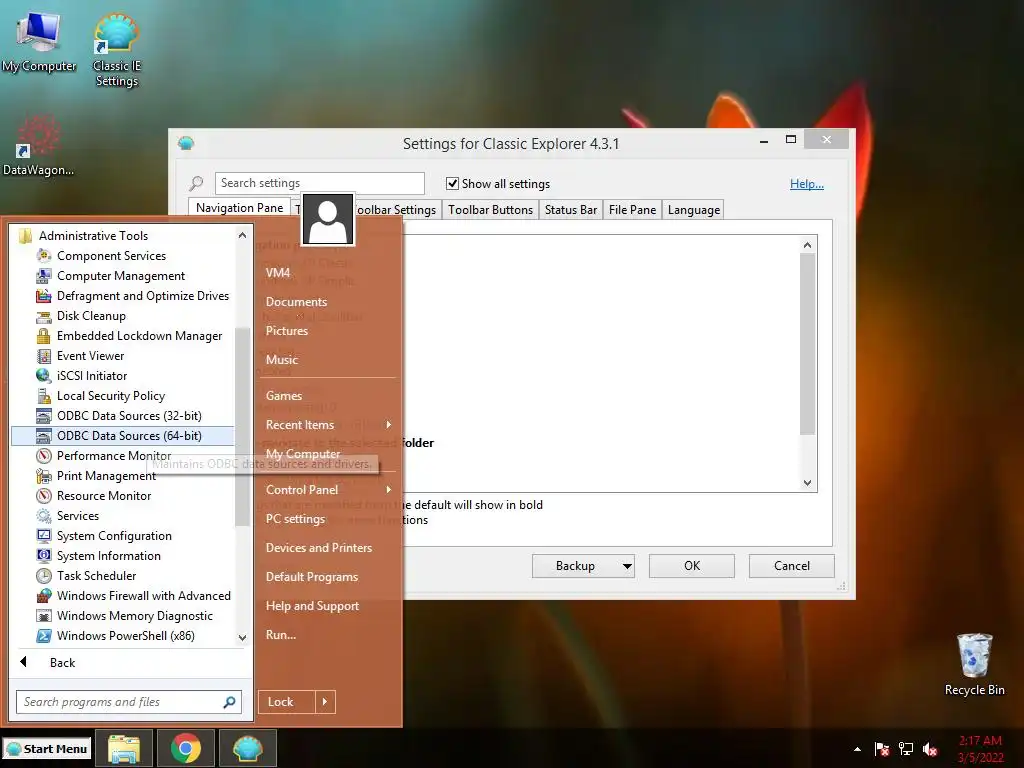1024x768 pixels.
Task: Open Services gear icon
Action: [44, 516]
